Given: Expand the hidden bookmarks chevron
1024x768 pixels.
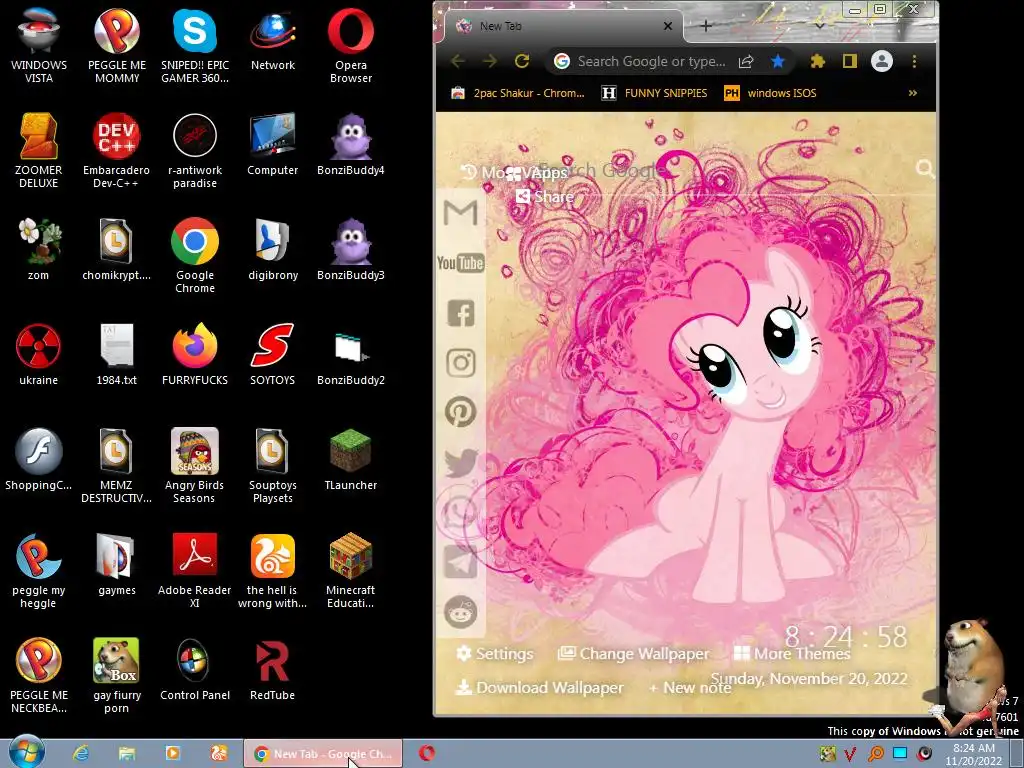Looking at the screenshot, I should [913, 93].
